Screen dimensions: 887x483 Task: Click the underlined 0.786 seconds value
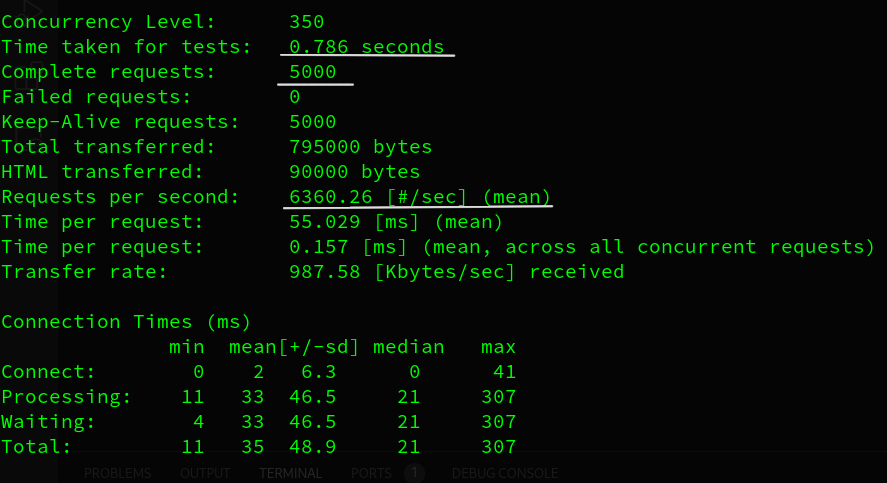click(366, 47)
